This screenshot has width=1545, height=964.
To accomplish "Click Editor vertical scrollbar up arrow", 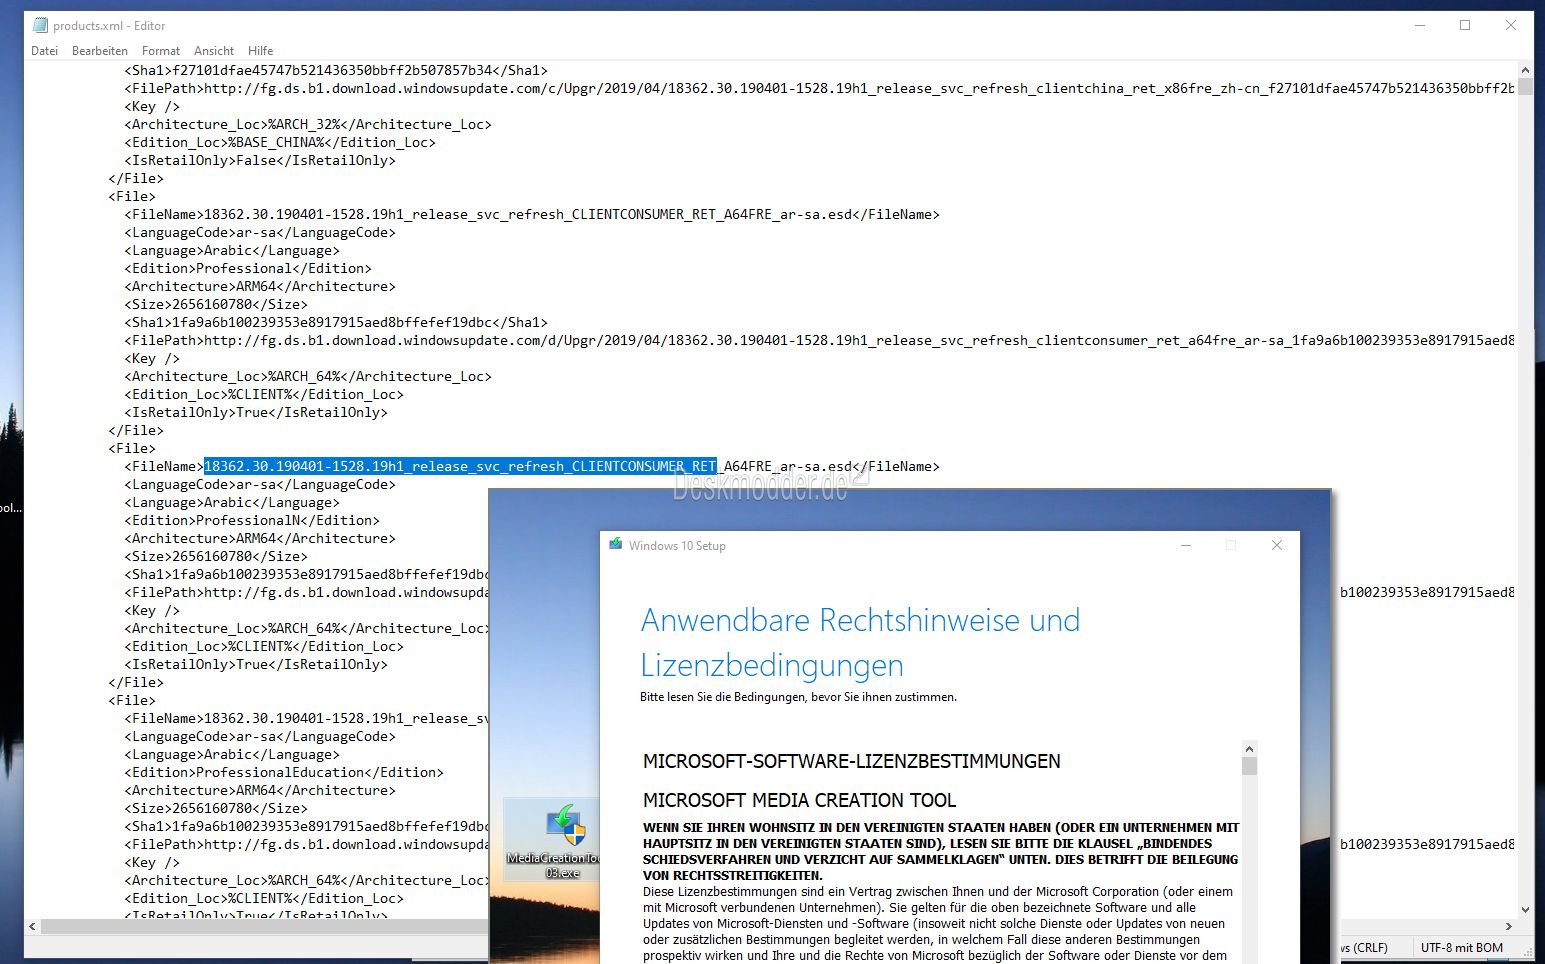I will 1525,70.
